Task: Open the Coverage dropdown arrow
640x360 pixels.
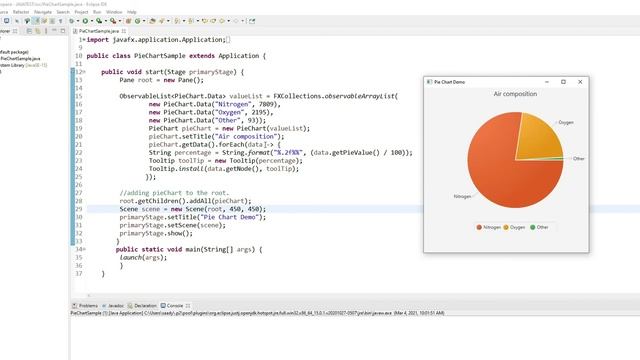Action: pyautogui.click(x=106, y=21)
